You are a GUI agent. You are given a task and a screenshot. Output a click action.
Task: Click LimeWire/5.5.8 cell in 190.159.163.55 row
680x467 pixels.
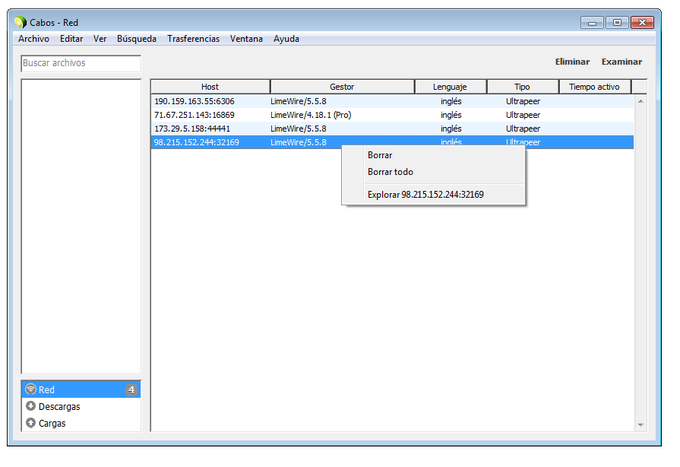pyautogui.click(x=298, y=101)
